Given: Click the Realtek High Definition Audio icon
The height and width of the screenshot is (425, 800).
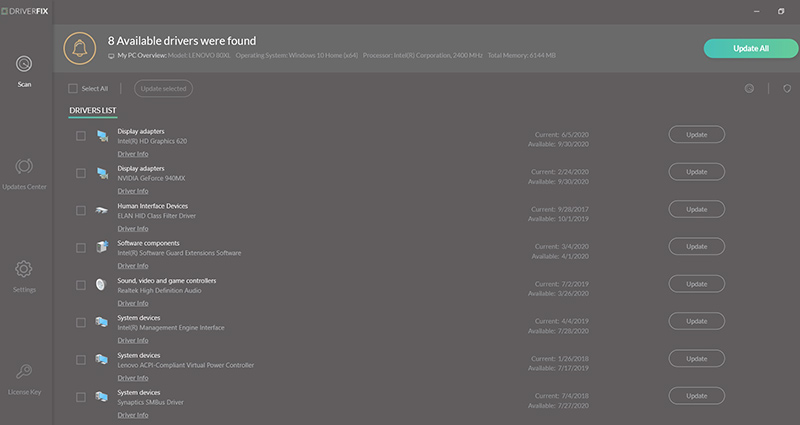Looking at the screenshot, I should pyautogui.click(x=101, y=285).
